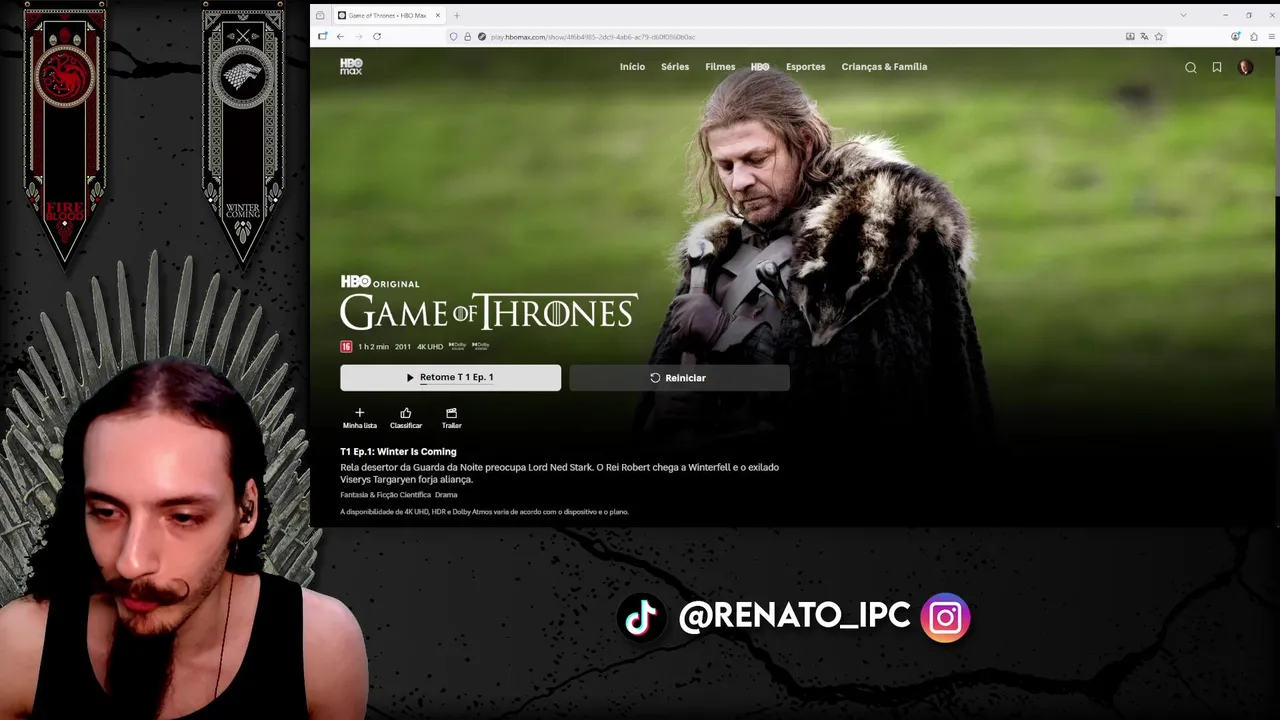Click the Classificar thumbs-up icon
1280x720 pixels.
(405, 413)
